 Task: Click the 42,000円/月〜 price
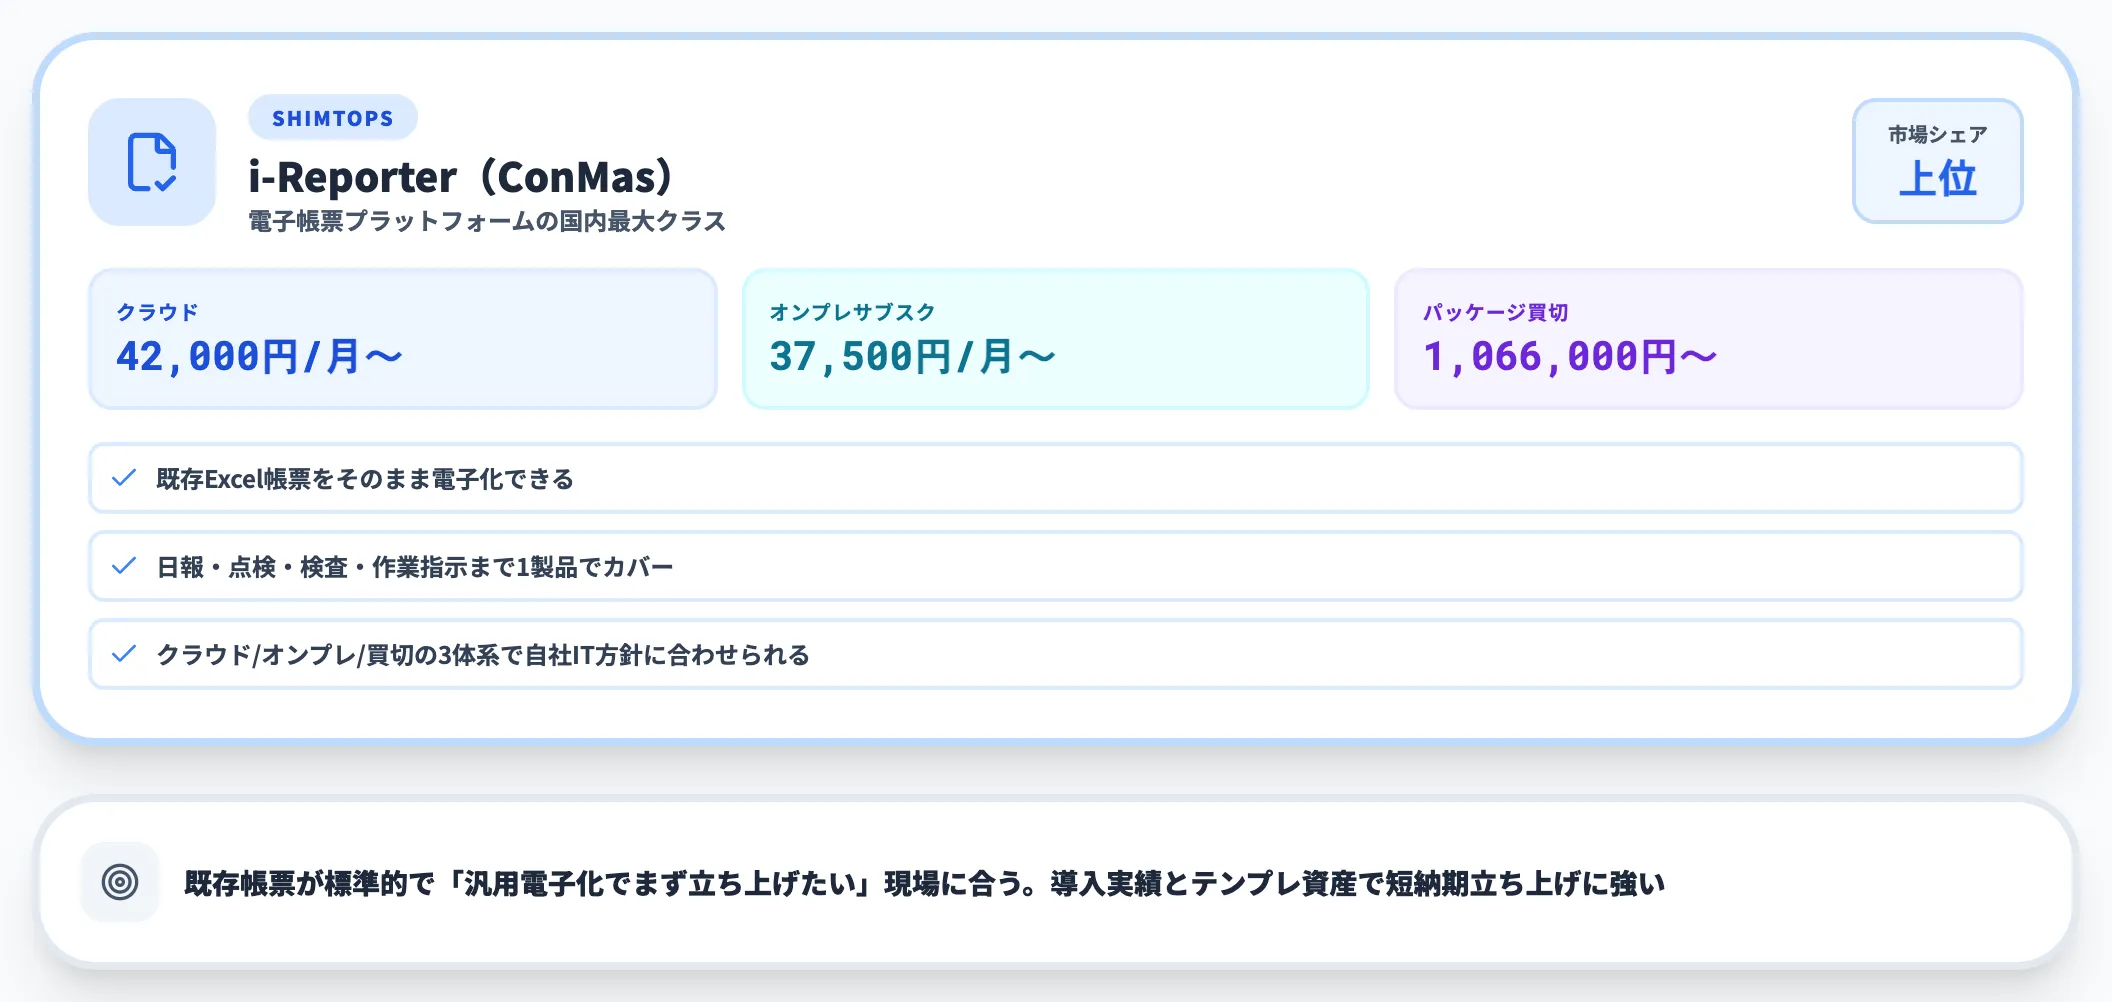click(259, 357)
